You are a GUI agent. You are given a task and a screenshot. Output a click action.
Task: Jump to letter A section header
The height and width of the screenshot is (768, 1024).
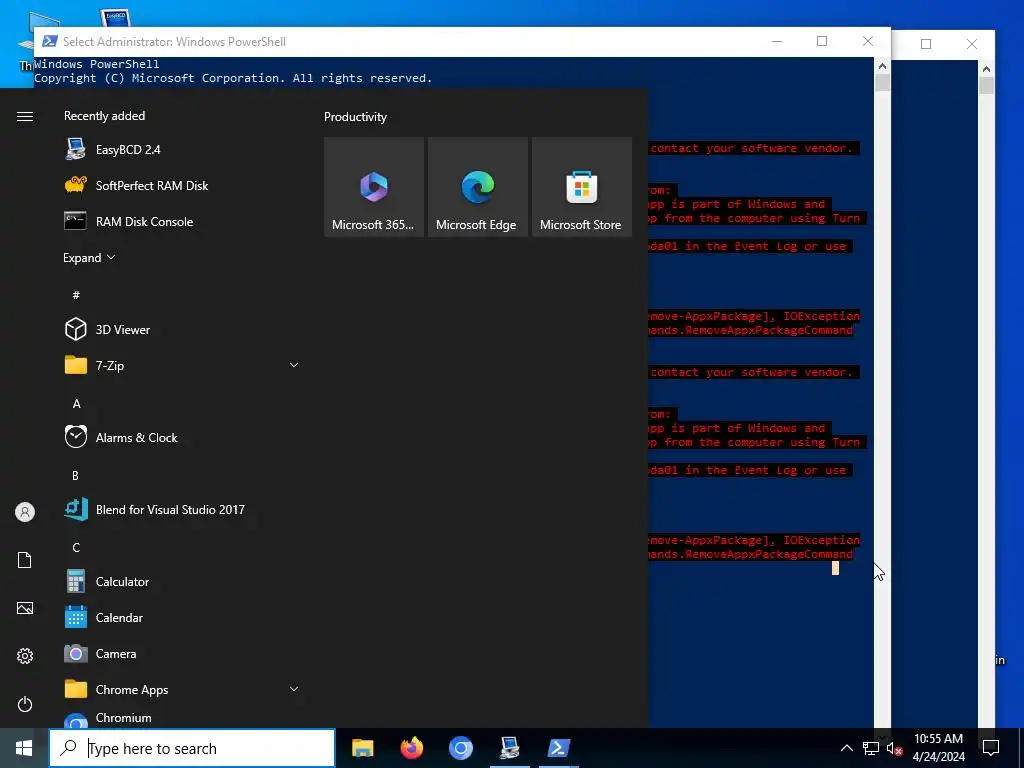click(76, 404)
